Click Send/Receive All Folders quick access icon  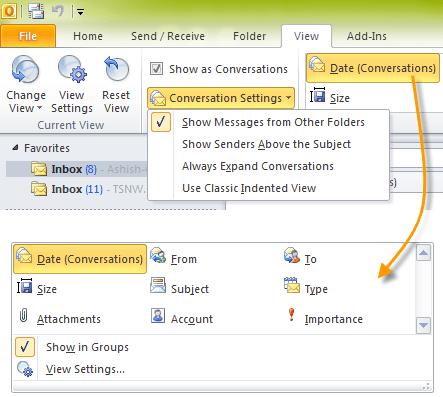point(35,11)
